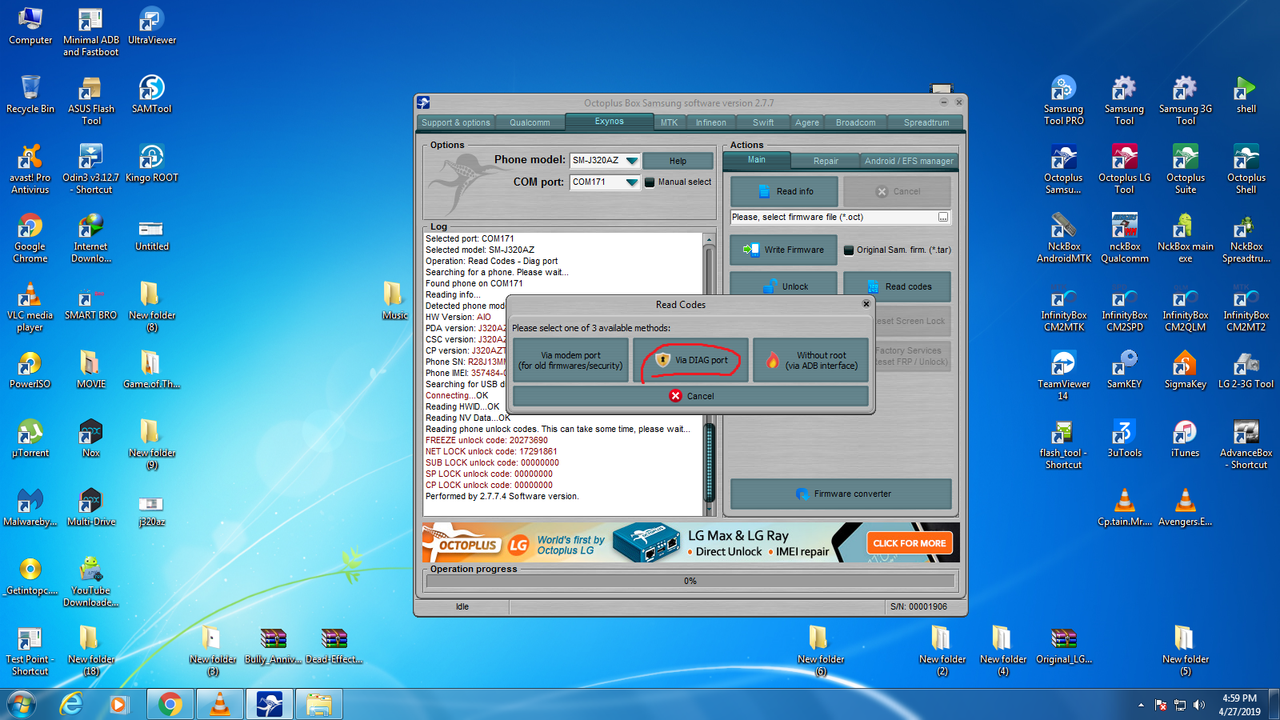Viewport: 1280px width, 720px height.
Task: Select the Samsung 3G Tool icon
Action: (1185, 100)
